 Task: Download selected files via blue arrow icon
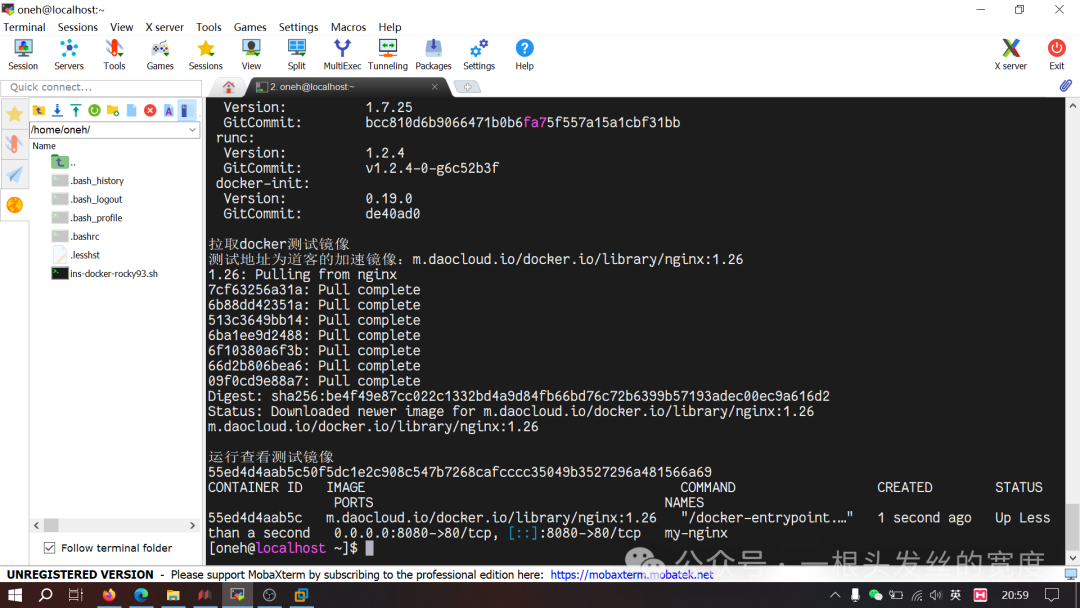57,111
